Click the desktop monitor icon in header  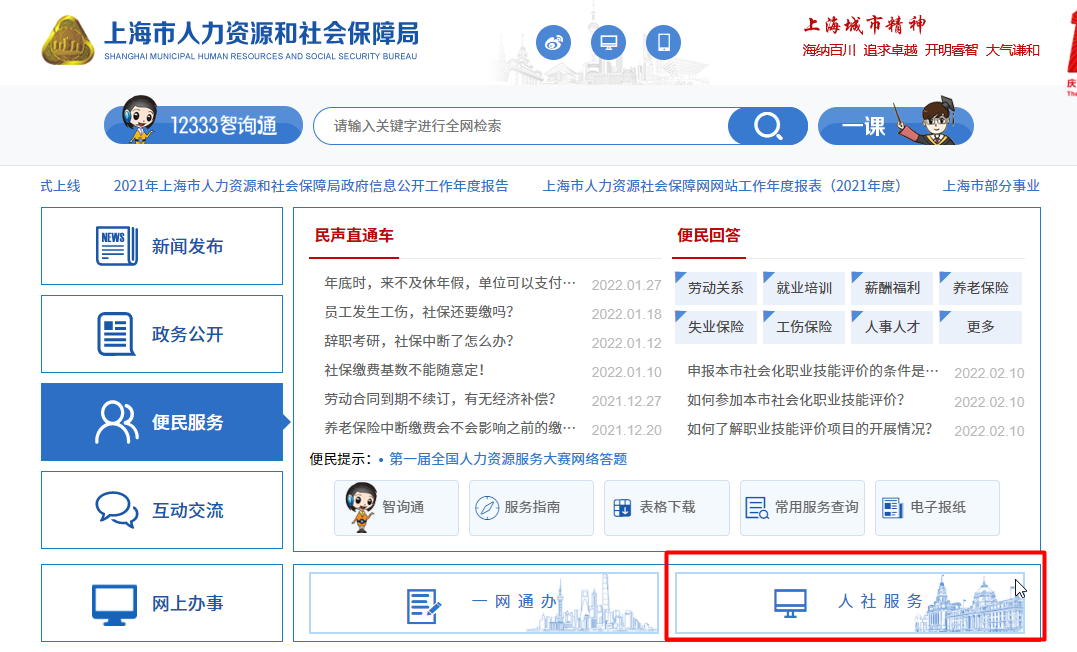(609, 43)
